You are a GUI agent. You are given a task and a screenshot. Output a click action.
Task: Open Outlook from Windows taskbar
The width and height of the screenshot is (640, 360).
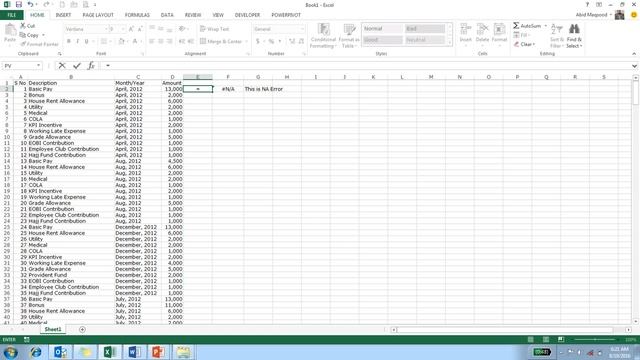coord(60,352)
